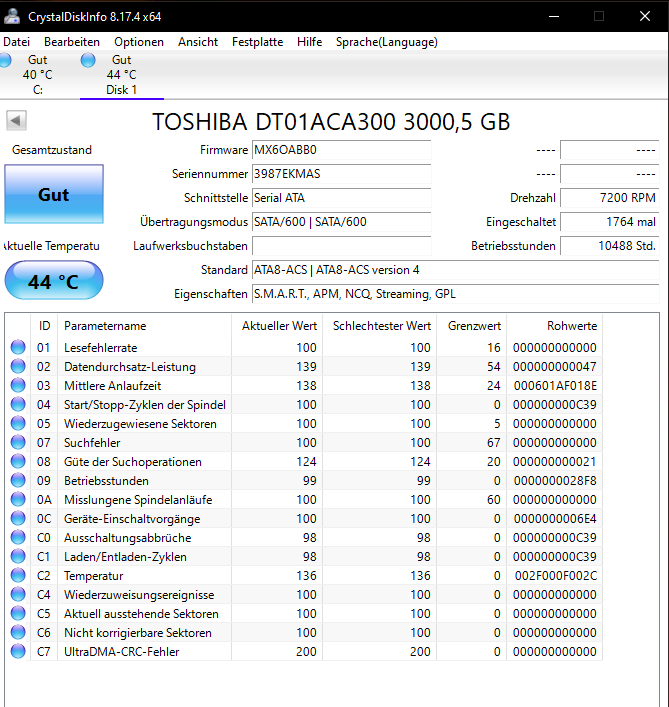Click the Betriebsstunden value 10488 Std.
The height and width of the screenshot is (707, 669).
tap(609, 246)
